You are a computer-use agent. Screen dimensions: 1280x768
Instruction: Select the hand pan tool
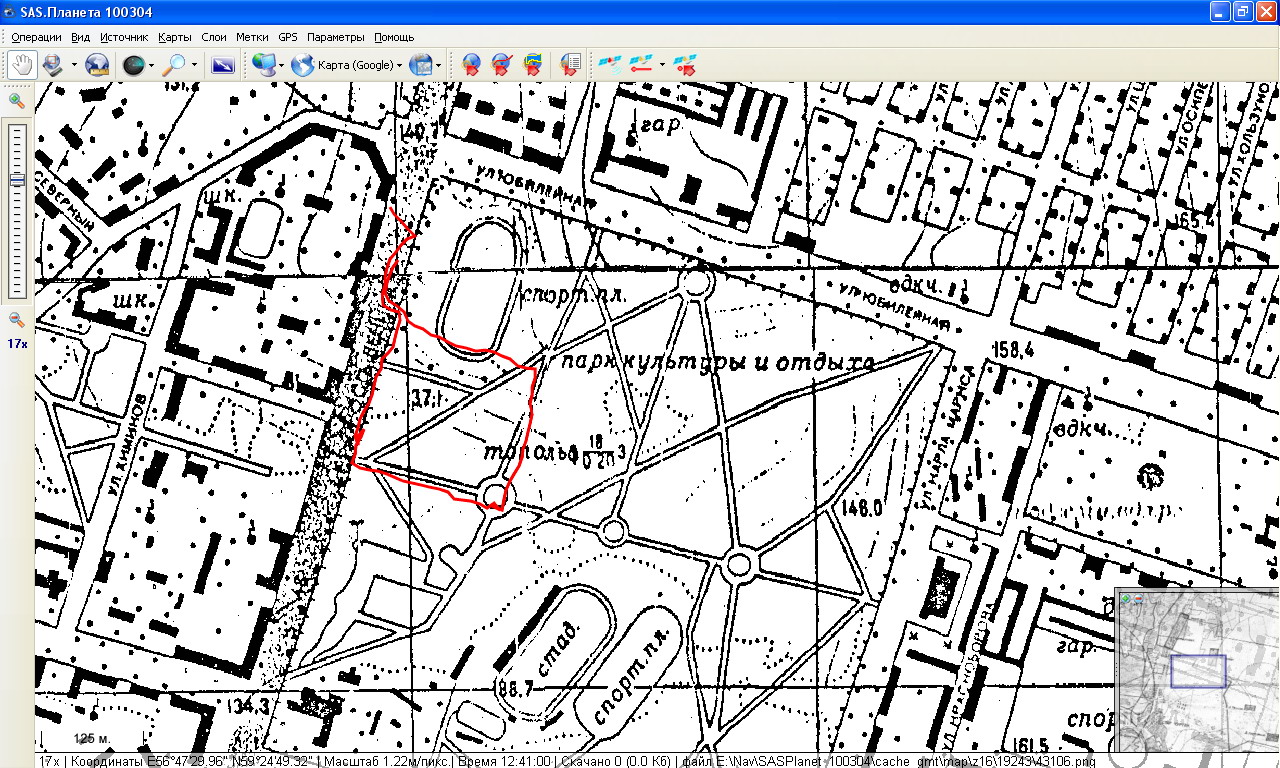tap(21, 65)
